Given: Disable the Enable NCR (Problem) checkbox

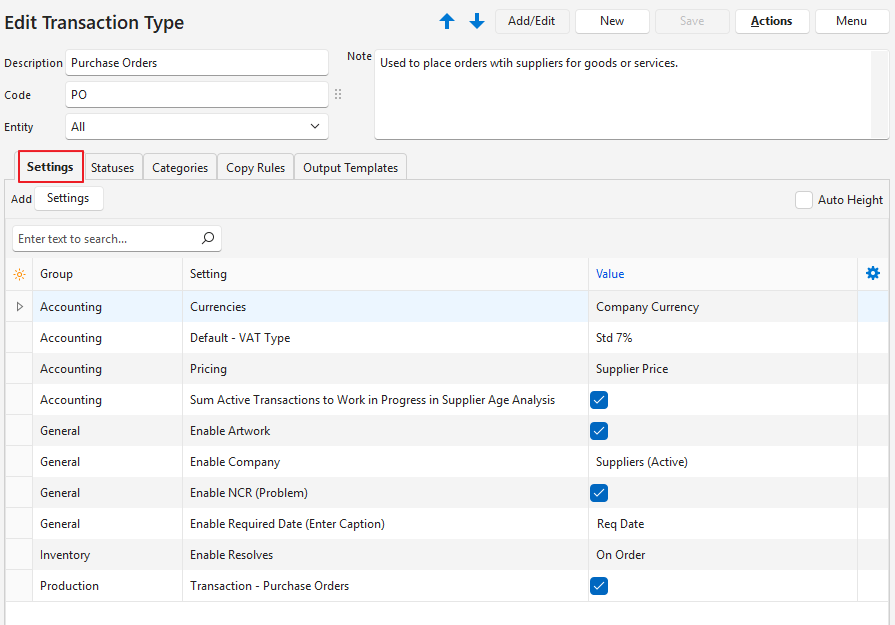Looking at the screenshot, I should pyautogui.click(x=599, y=493).
